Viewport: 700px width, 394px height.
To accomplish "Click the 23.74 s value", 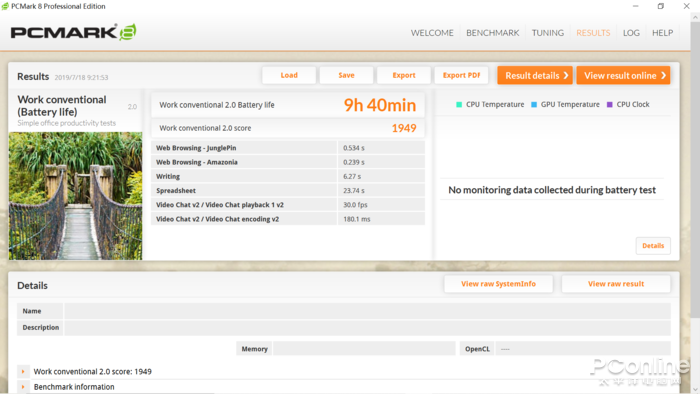I will coord(354,191).
